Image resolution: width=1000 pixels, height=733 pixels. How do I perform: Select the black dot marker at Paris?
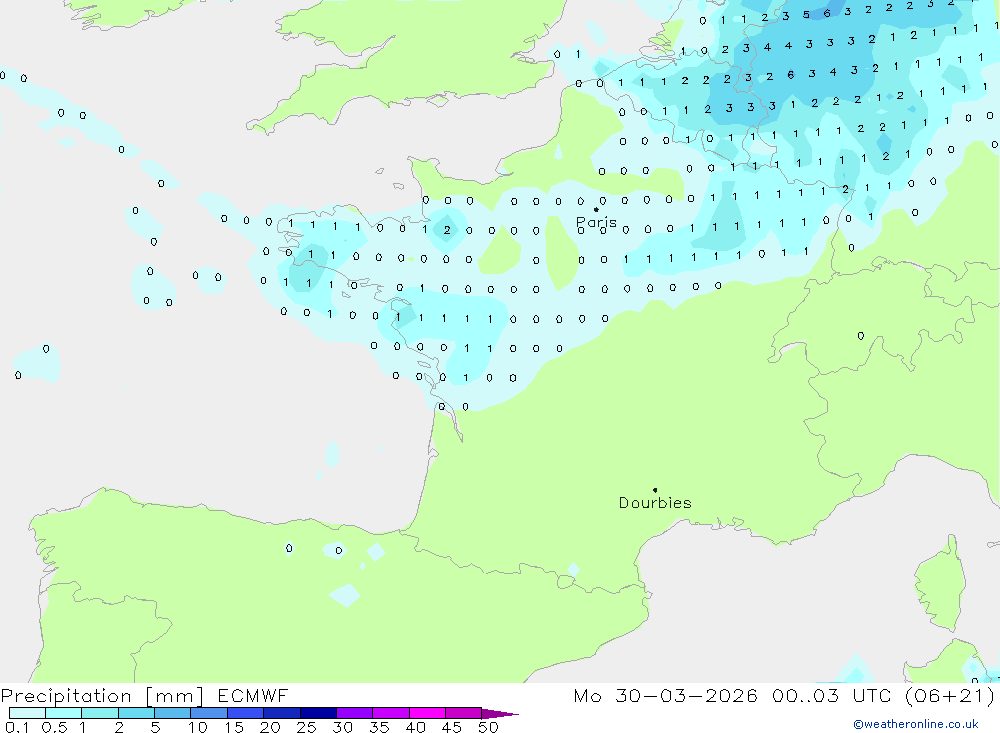(596, 209)
